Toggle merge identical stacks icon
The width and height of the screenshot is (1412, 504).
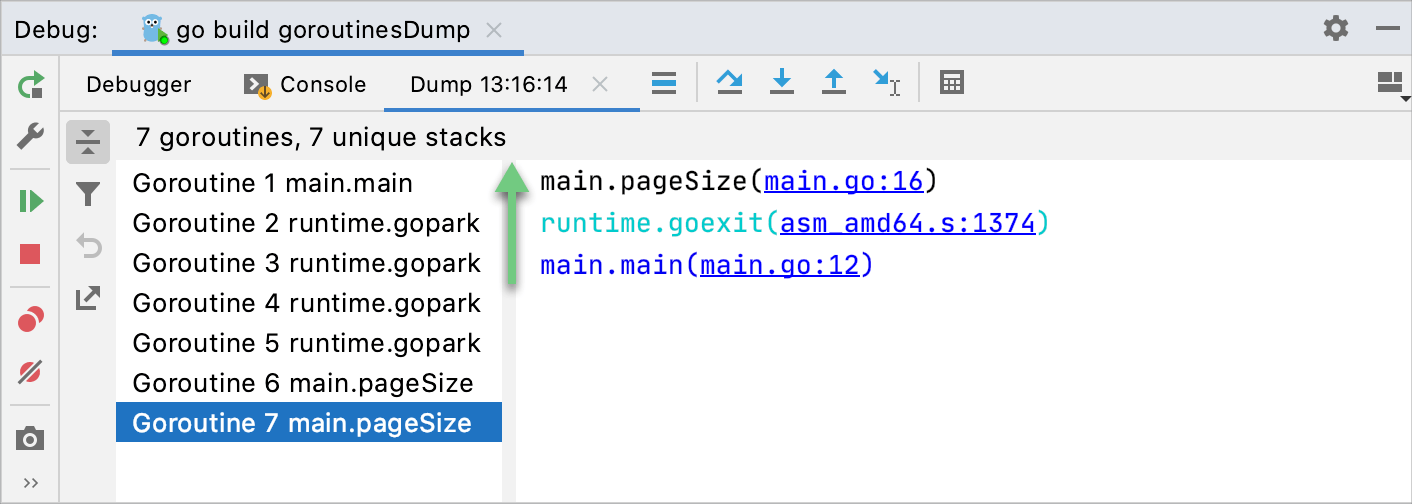tap(88, 142)
